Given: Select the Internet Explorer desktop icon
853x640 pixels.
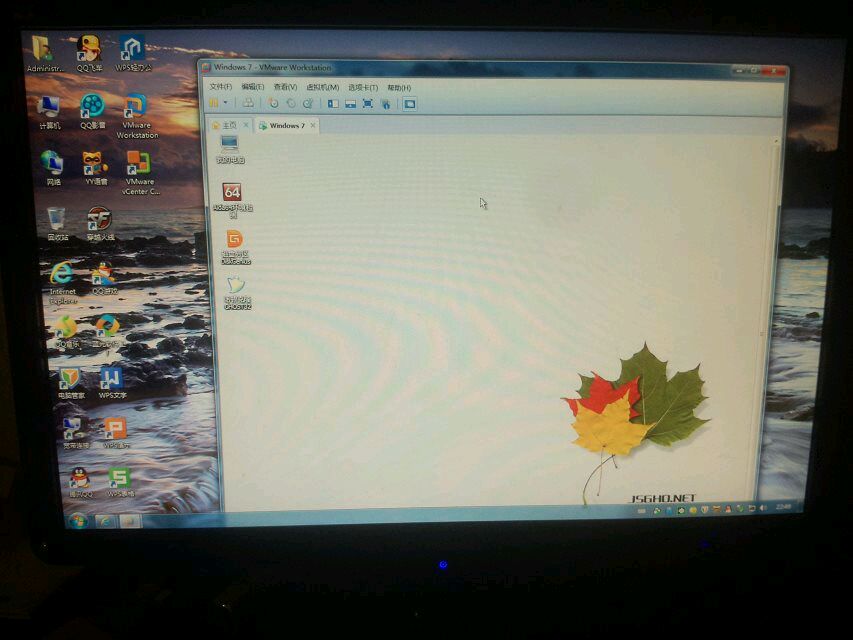Looking at the screenshot, I should (63, 282).
